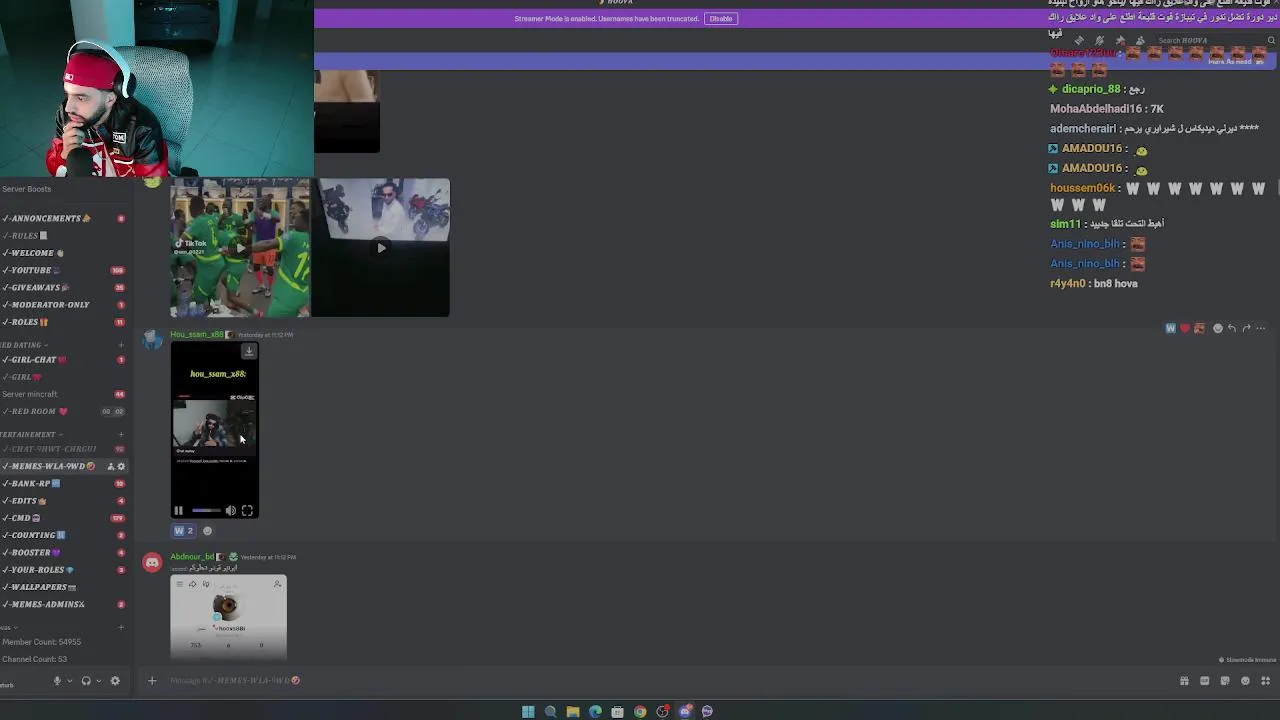
Task: React with W super reaction on message
Action: pos(1171,328)
